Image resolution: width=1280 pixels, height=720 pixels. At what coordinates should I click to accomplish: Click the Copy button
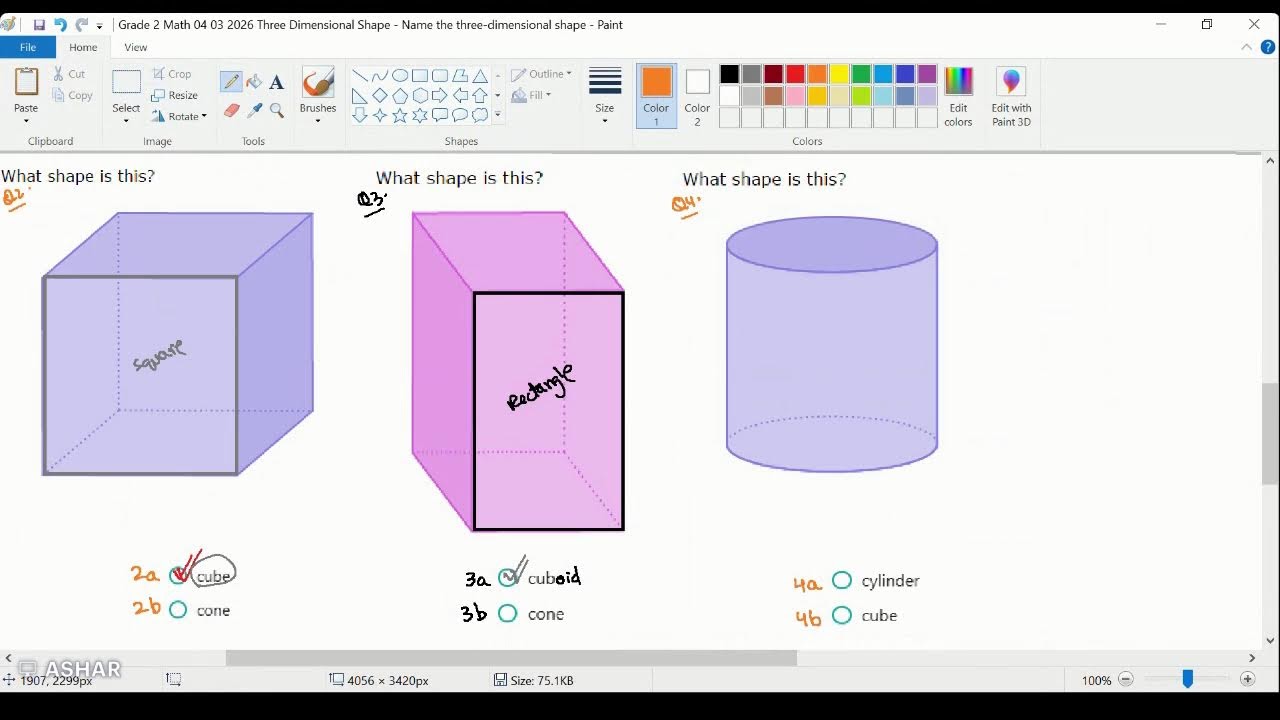point(72,96)
